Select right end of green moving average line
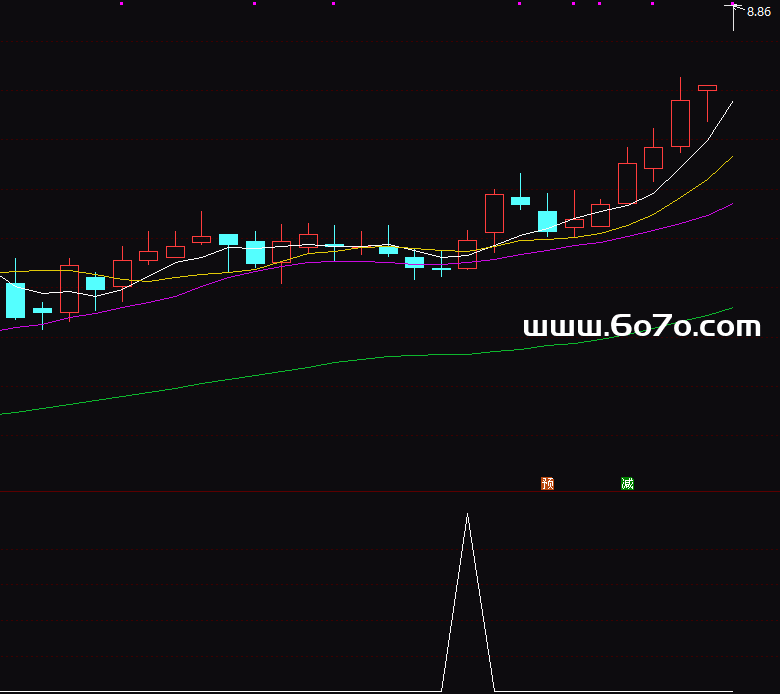Viewport: 780px width, 694px height. pos(732,308)
